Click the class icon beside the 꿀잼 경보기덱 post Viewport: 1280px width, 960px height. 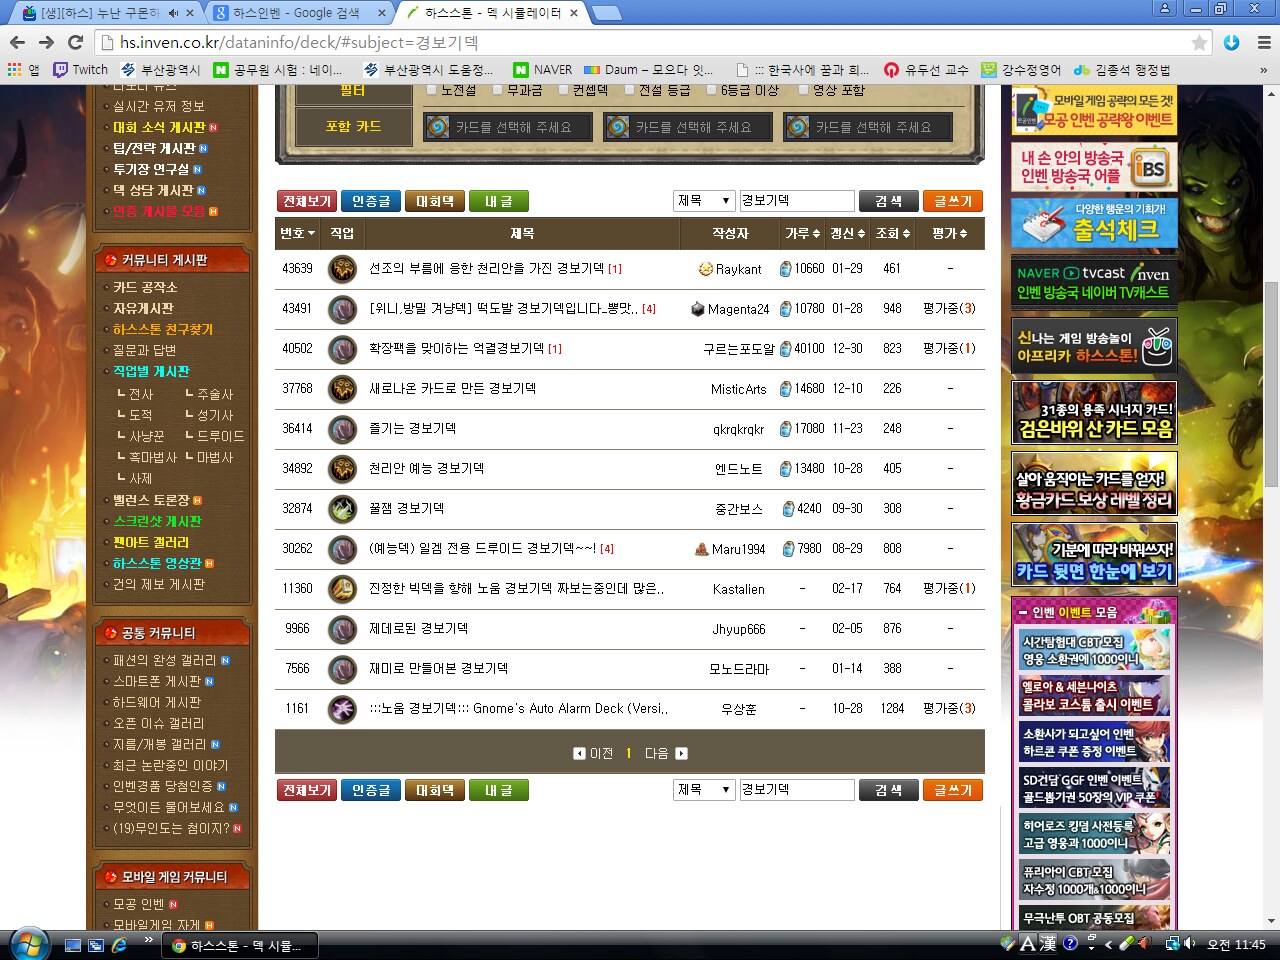pos(342,509)
